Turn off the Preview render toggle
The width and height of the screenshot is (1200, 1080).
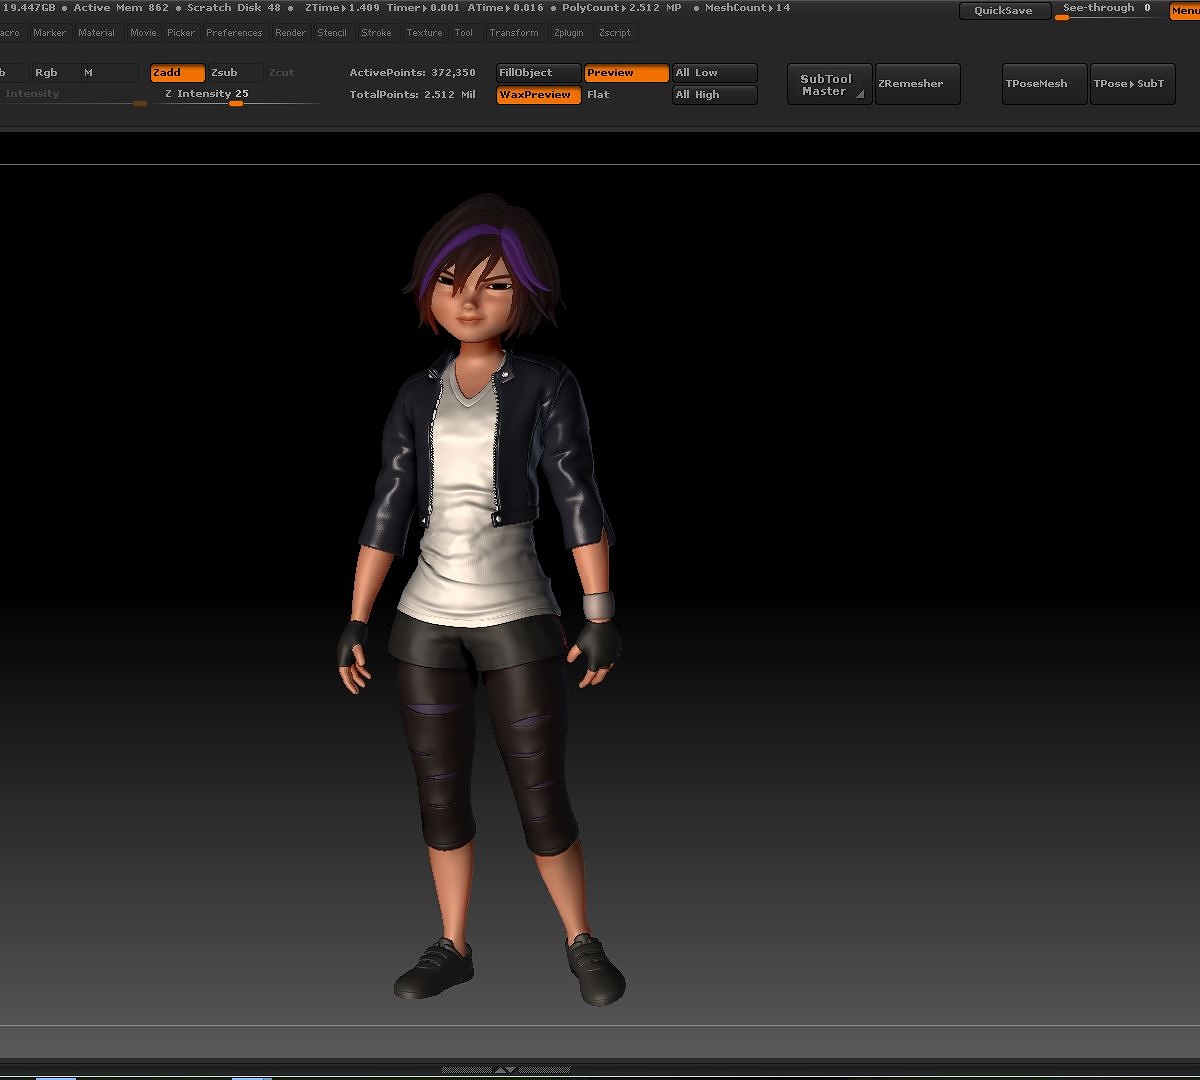(x=626, y=73)
